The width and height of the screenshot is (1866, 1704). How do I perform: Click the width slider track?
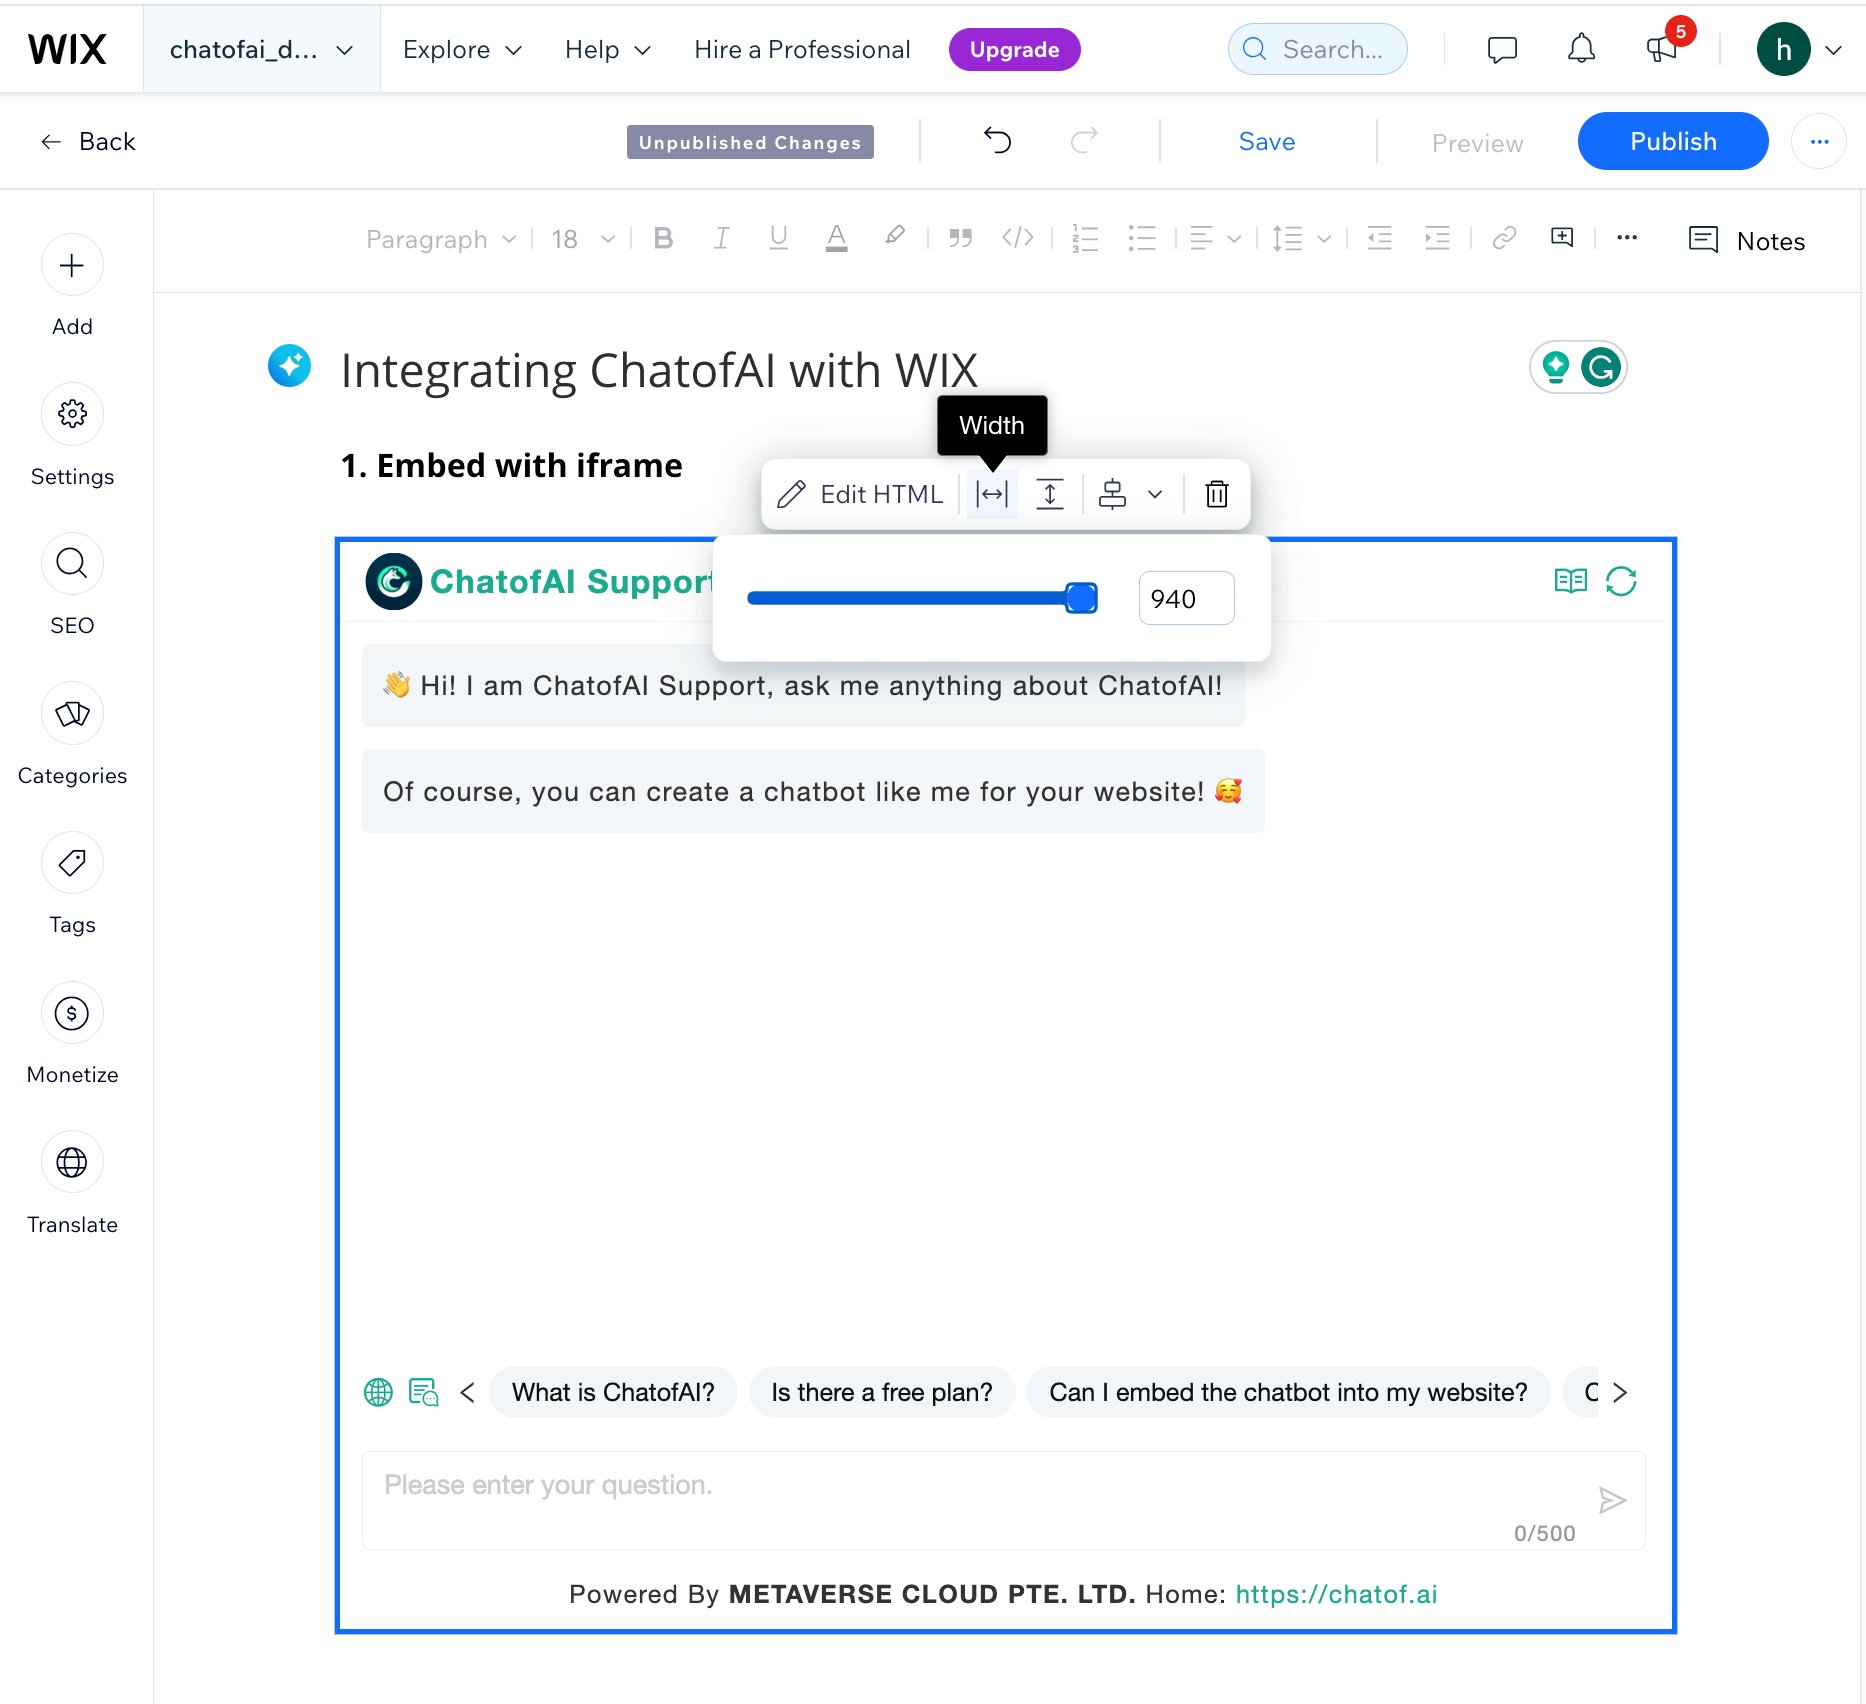point(921,598)
